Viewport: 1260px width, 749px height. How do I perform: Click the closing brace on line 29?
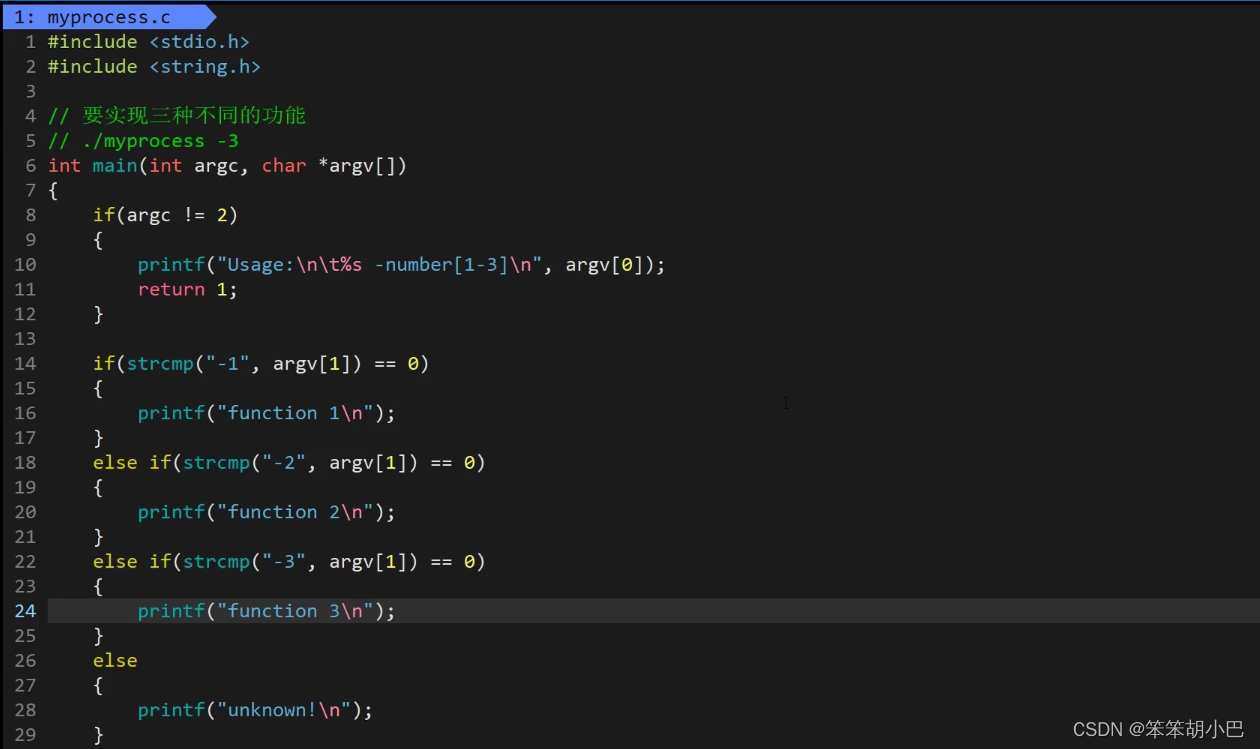98,735
